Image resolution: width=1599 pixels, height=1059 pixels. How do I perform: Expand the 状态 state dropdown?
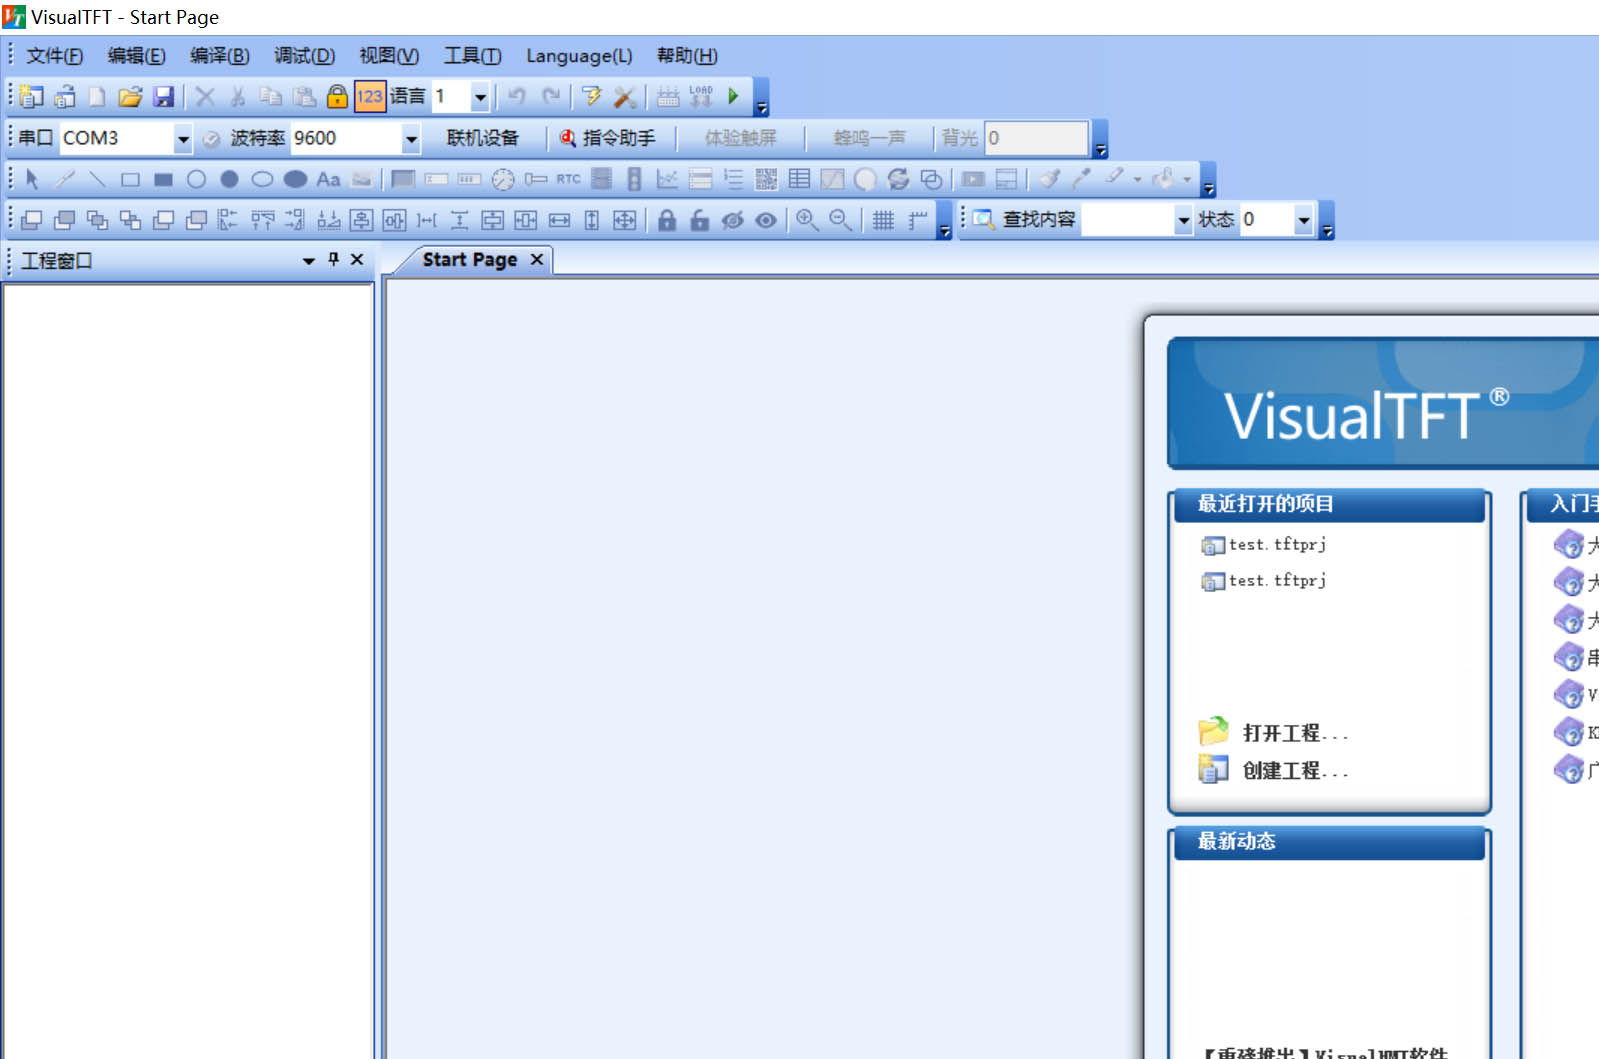pyautogui.click(x=1303, y=220)
